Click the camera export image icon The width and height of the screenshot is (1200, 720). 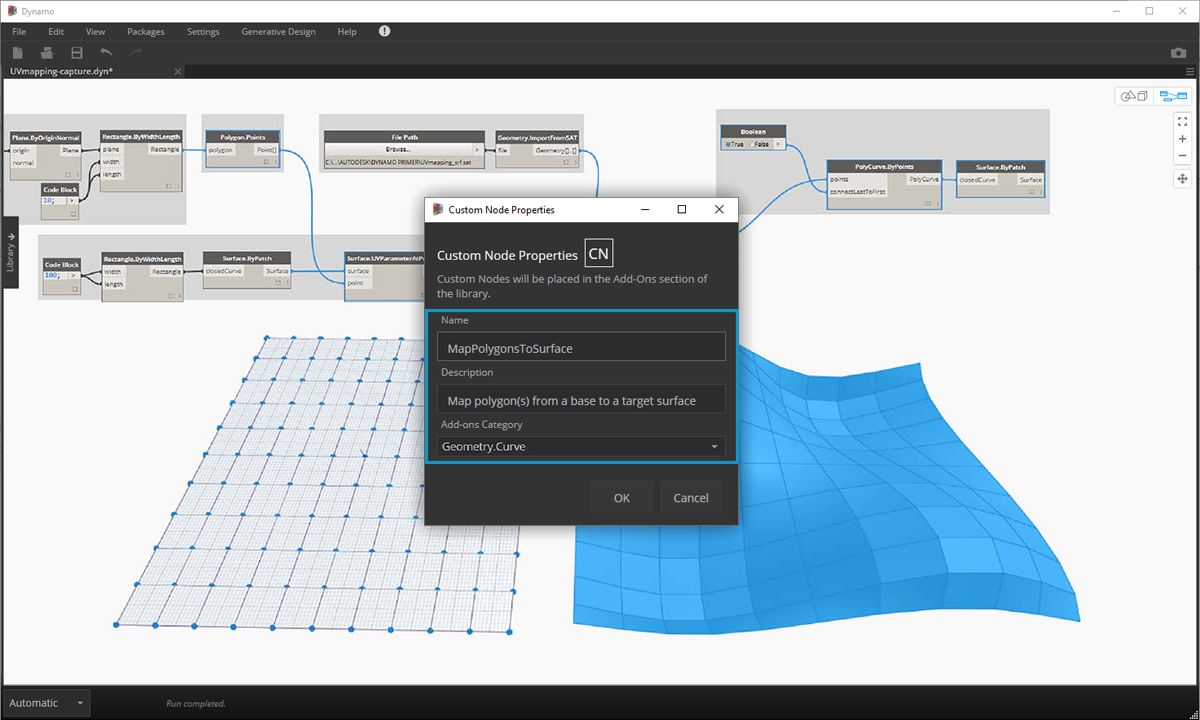click(1178, 52)
